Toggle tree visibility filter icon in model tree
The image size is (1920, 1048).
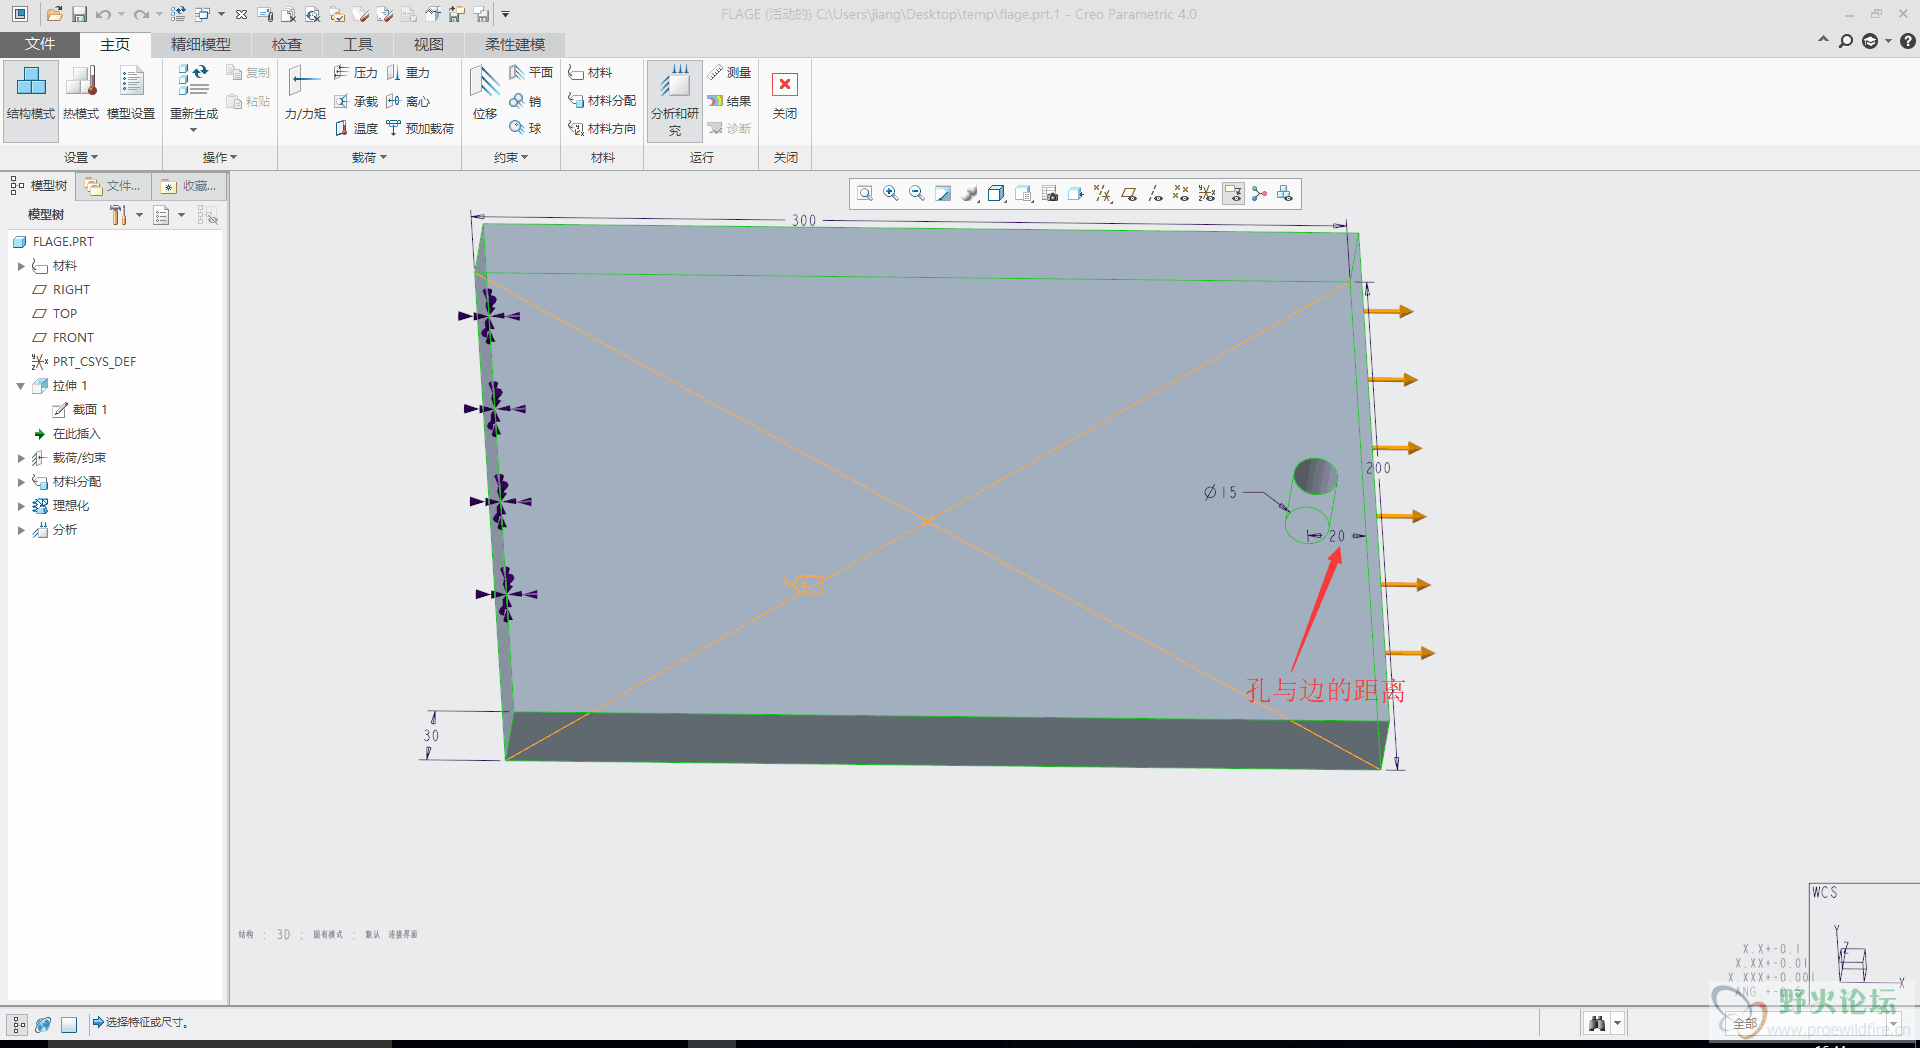click(x=207, y=215)
